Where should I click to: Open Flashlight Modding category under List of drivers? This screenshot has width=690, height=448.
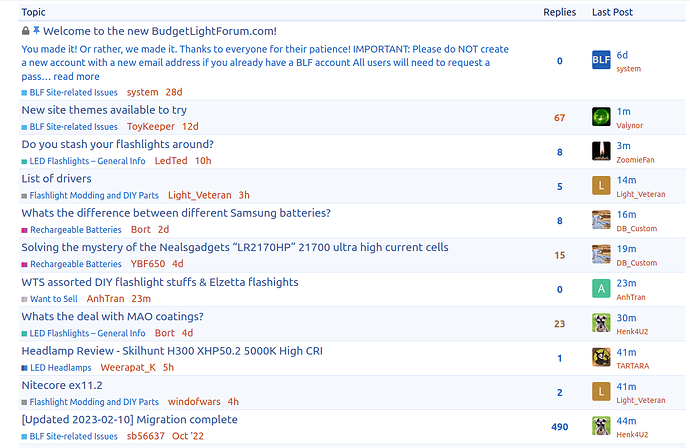click(x=90, y=195)
